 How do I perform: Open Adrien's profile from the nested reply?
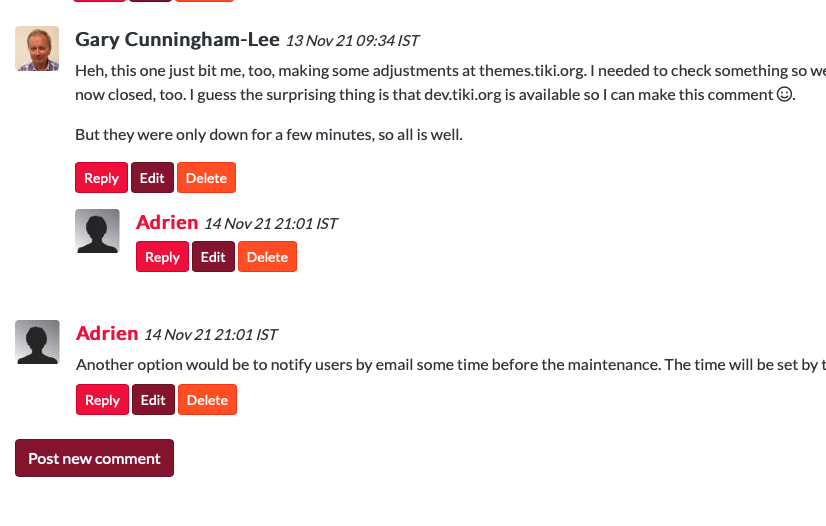tap(167, 222)
